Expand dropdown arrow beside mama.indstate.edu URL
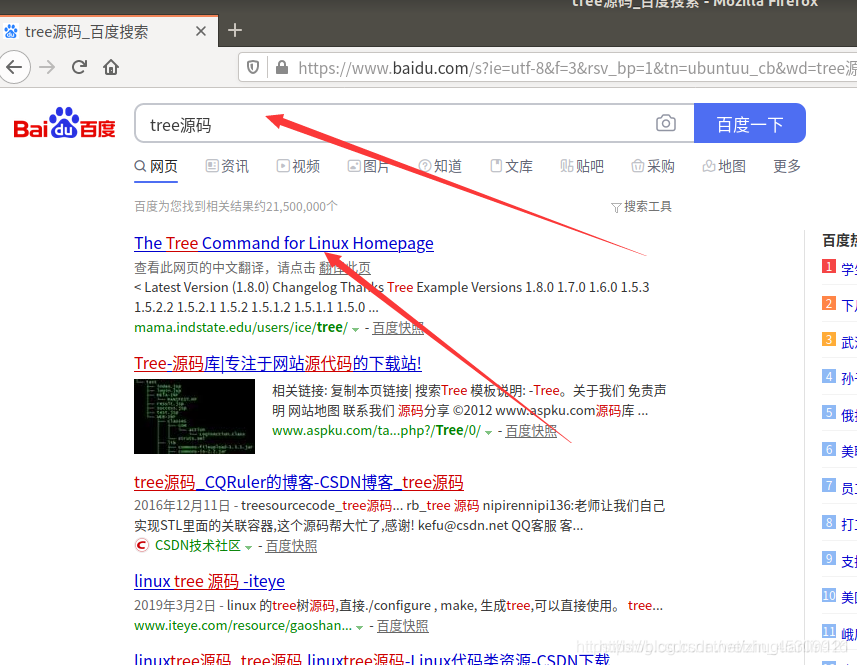Screen dimensions: 857x665 (355, 329)
